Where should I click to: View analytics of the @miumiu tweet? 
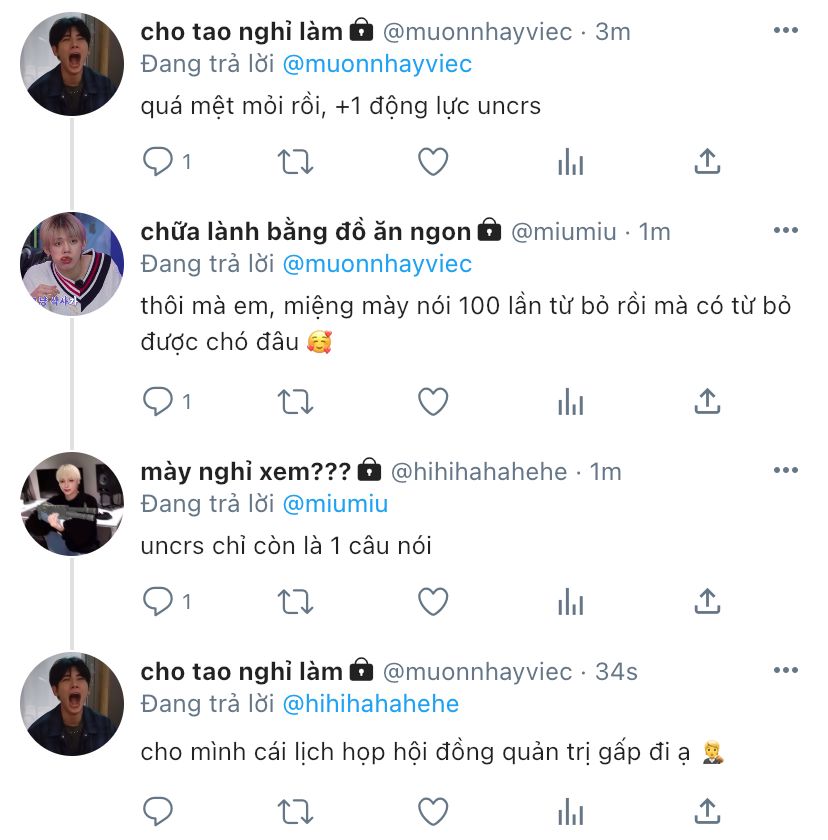(x=570, y=402)
